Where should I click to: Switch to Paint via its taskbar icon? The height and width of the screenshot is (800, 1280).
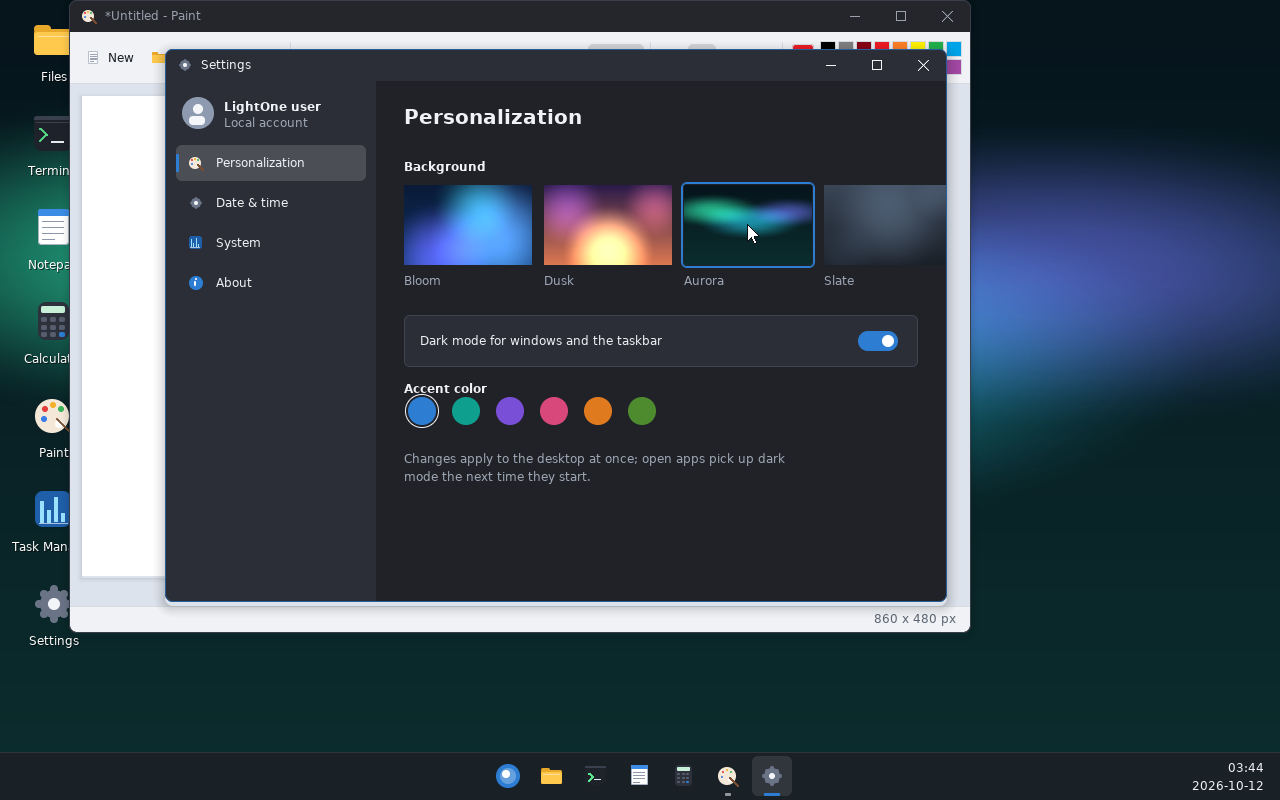[x=727, y=776]
